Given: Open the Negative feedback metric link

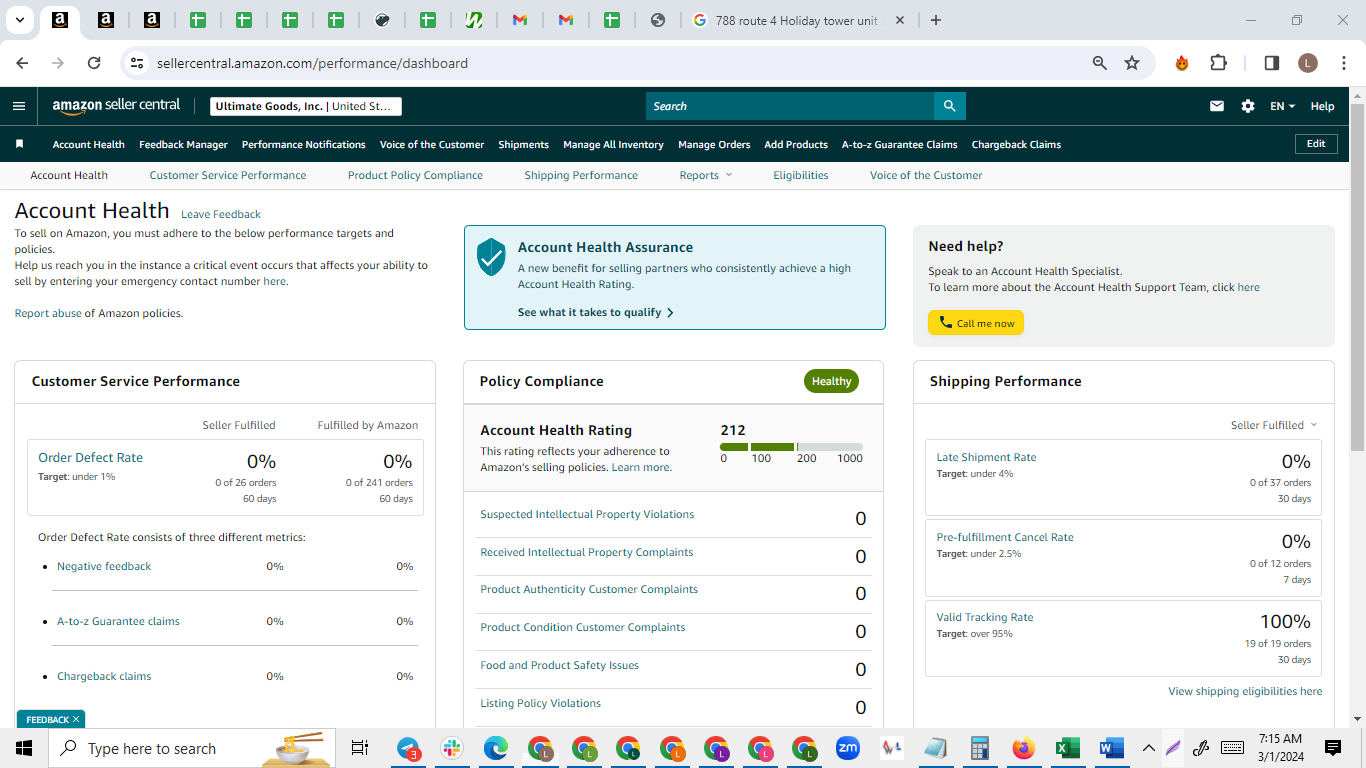Looking at the screenshot, I should pos(104,566).
